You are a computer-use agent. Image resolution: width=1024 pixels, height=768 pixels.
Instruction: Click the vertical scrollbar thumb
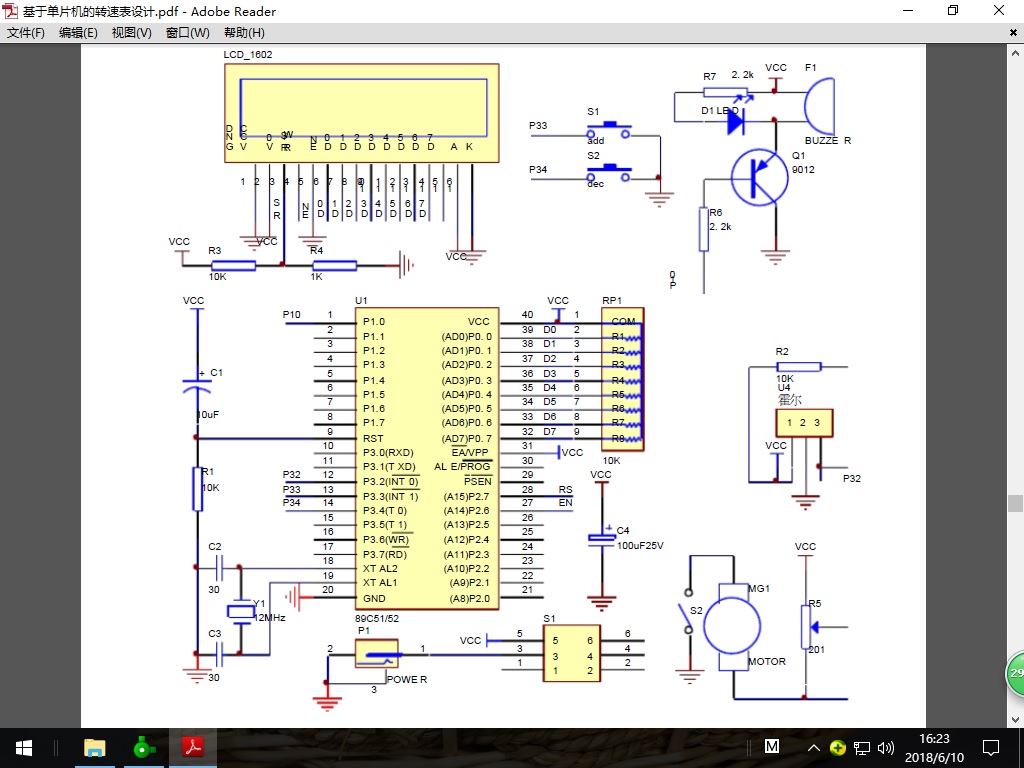point(1015,502)
